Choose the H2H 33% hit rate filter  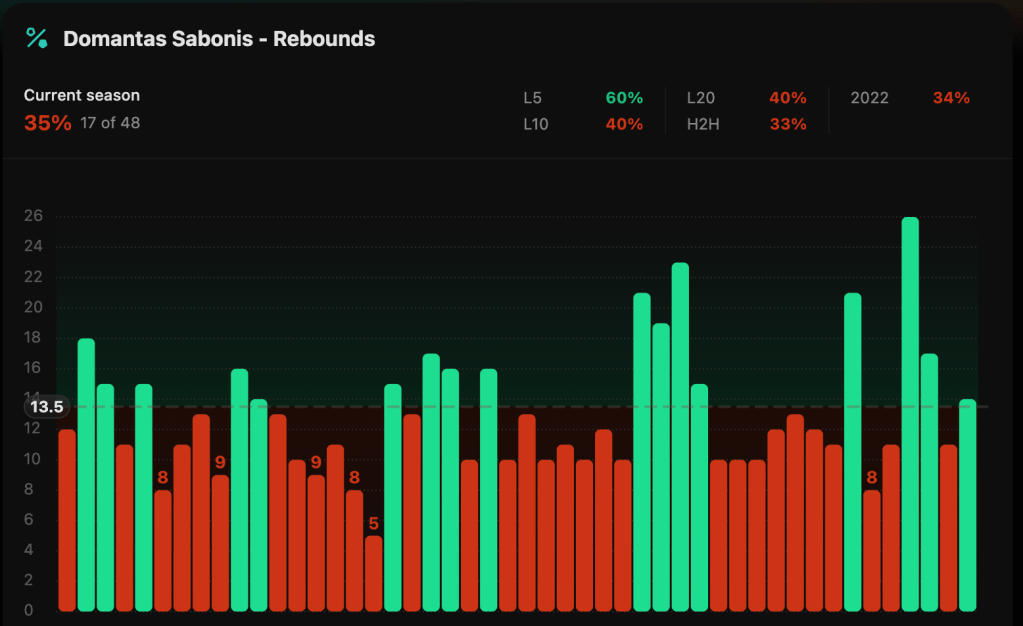[747, 124]
